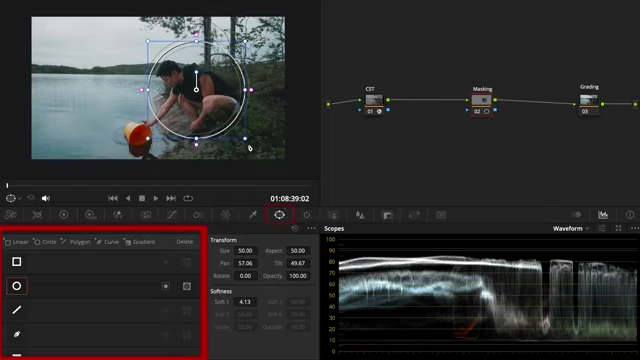Open the Curves palette
Screen dimensions: 640x360
pos(172,215)
